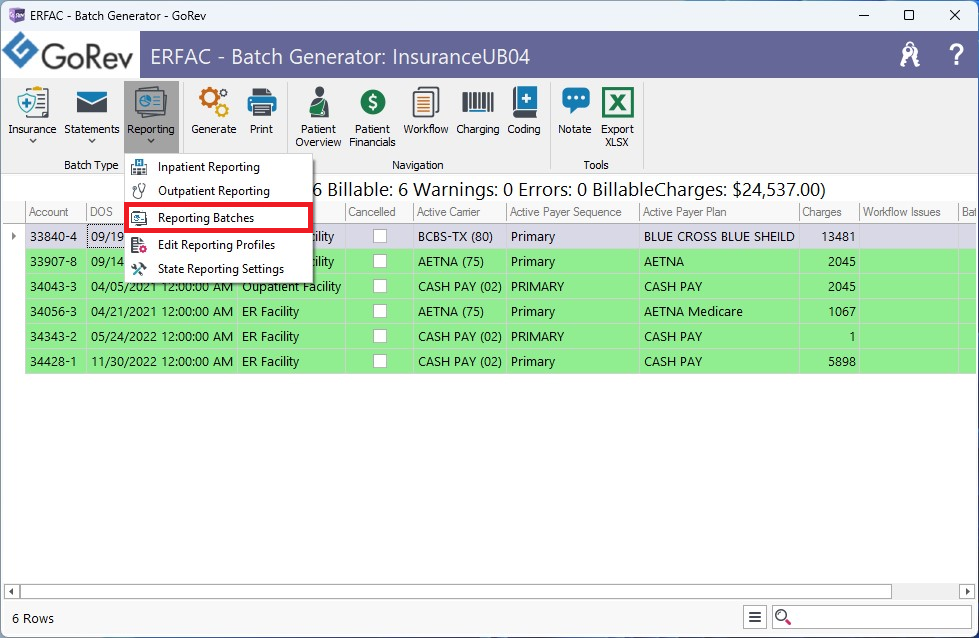The image size is (979, 638).
Task: Choose Reporting Batches from menu
Action: pos(219,218)
